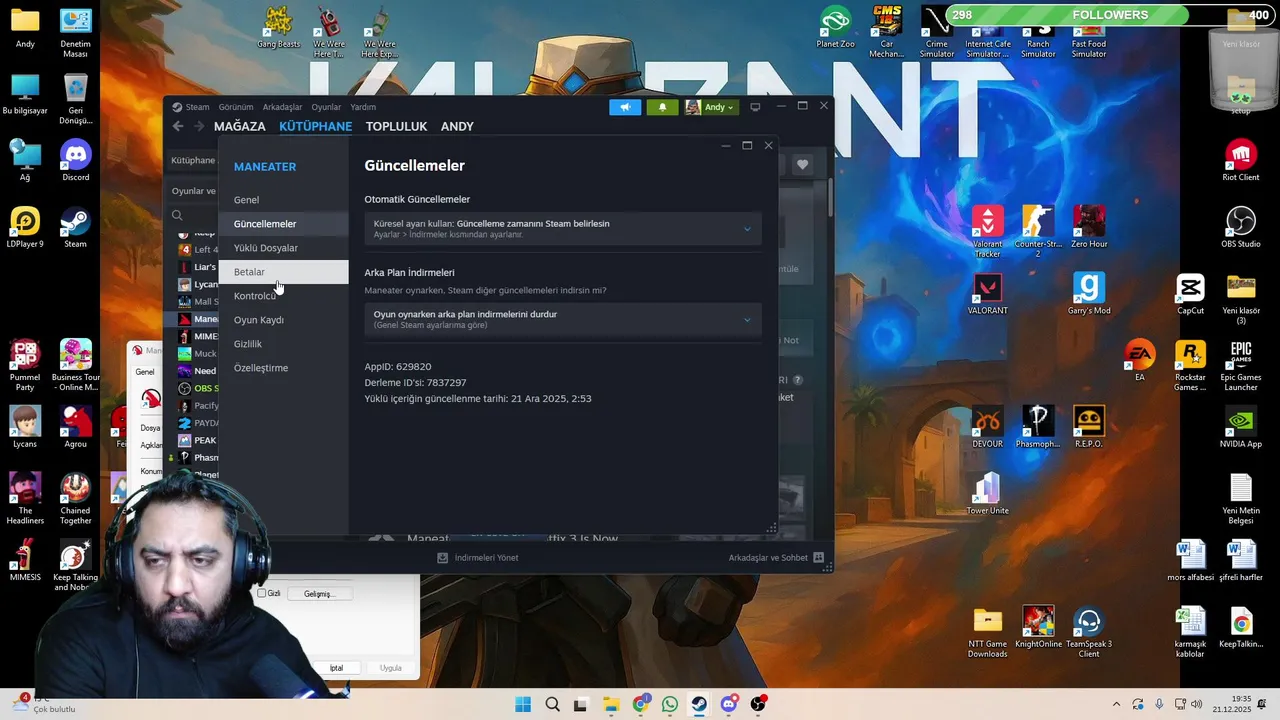Viewport: 1280px width, 720px height.
Task: Open OBS Studio desktop icon
Action: [1241, 228]
